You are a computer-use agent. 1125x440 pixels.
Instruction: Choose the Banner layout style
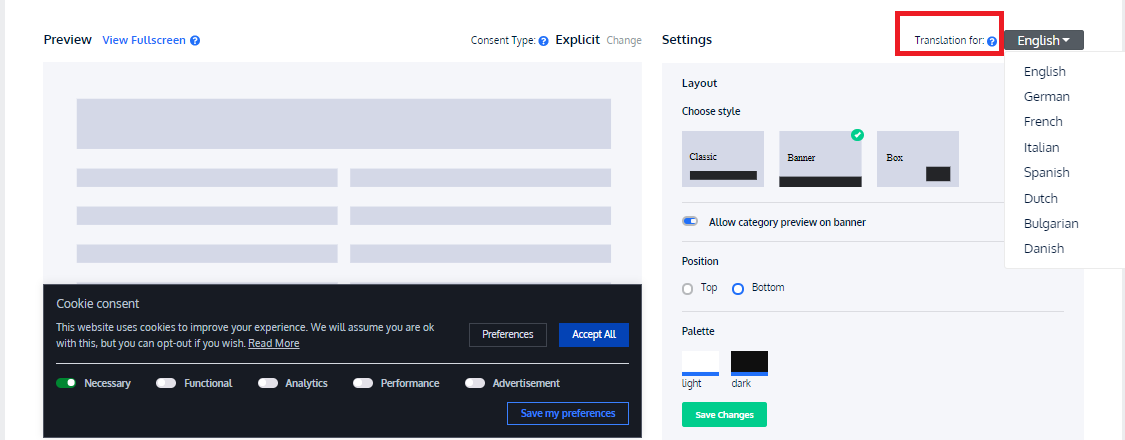(820, 159)
